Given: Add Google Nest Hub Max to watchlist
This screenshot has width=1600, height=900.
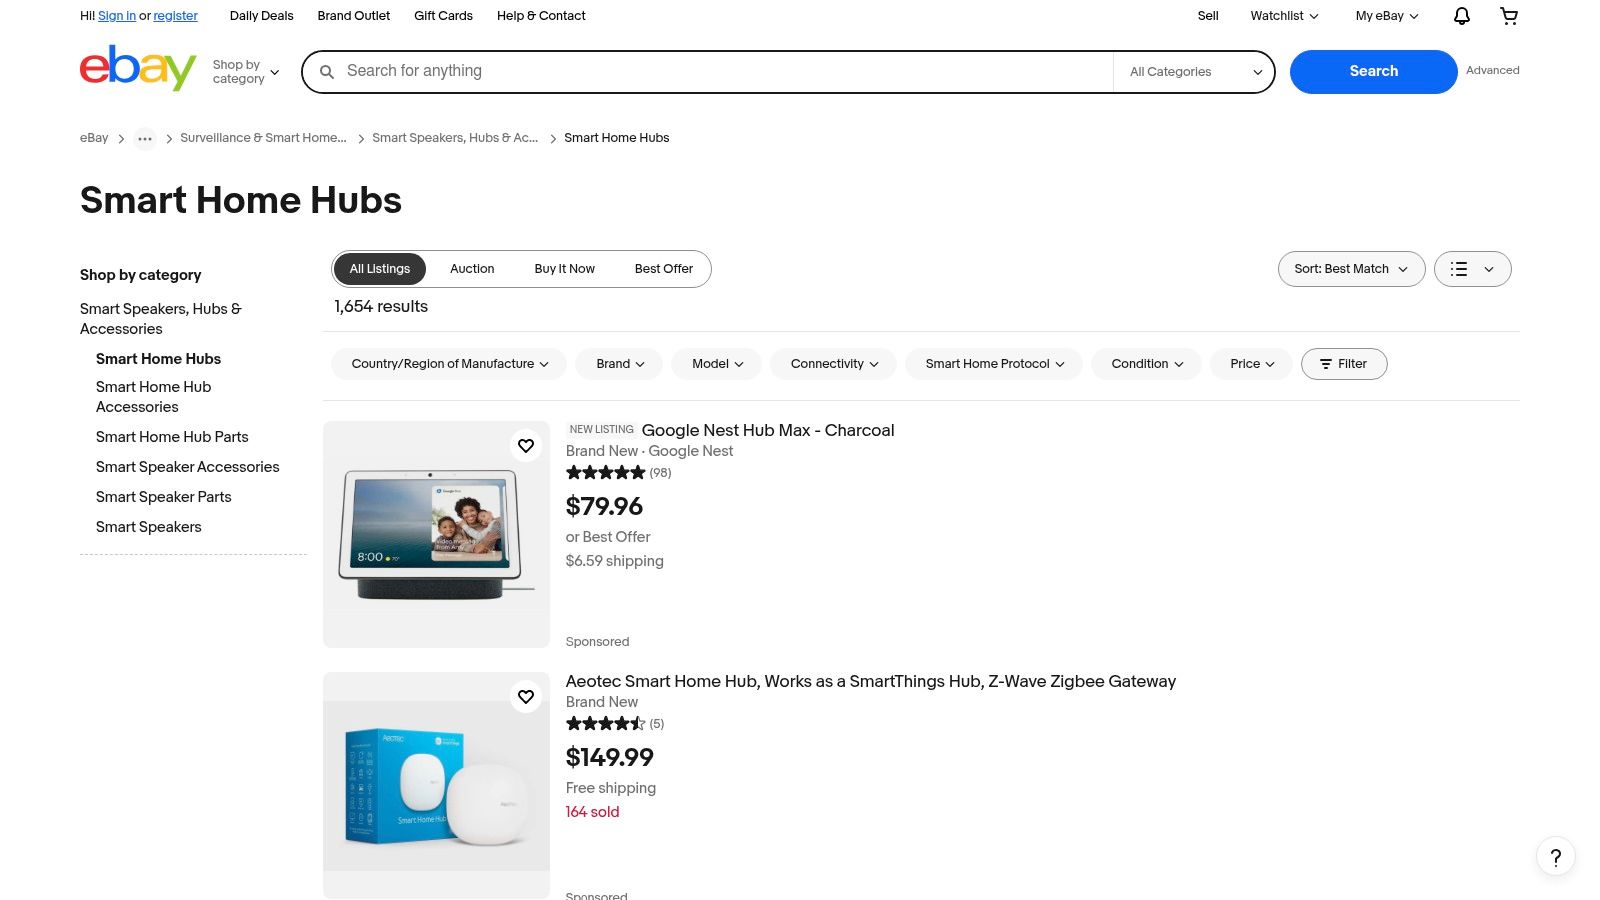Looking at the screenshot, I should tap(526, 446).
